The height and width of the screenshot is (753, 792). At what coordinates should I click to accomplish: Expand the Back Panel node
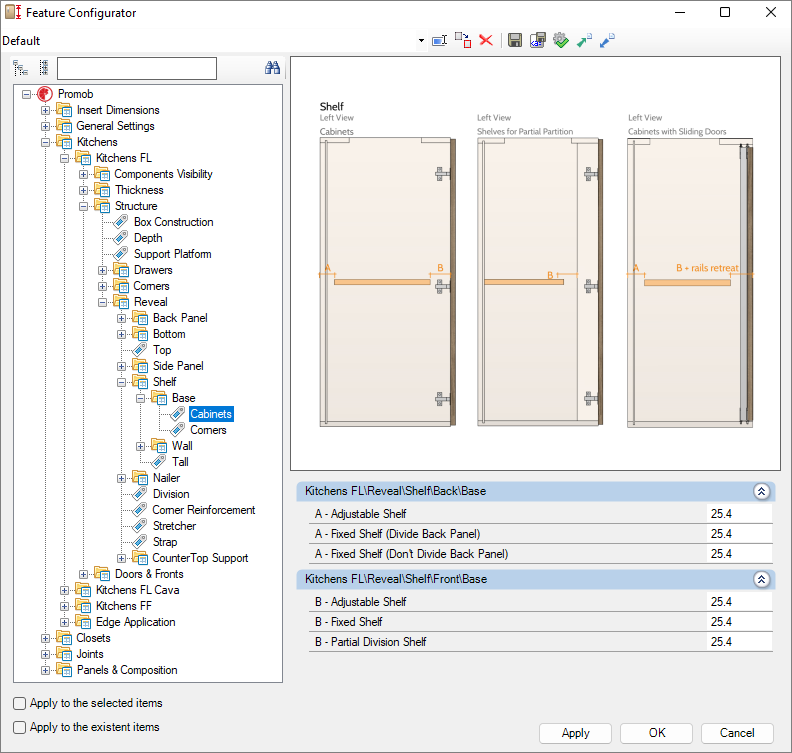coord(121,318)
